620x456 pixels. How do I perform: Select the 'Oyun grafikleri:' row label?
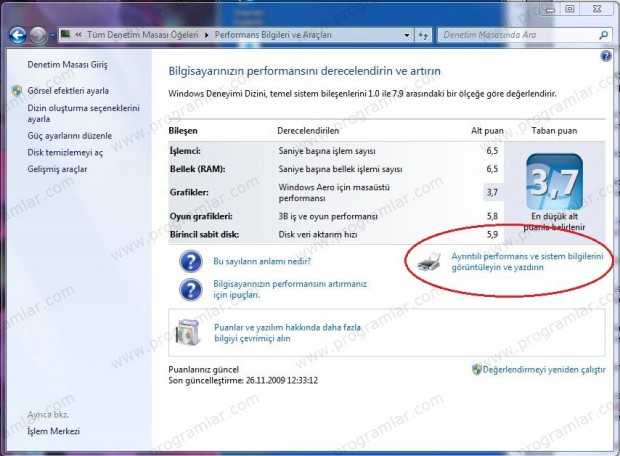(x=201, y=216)
